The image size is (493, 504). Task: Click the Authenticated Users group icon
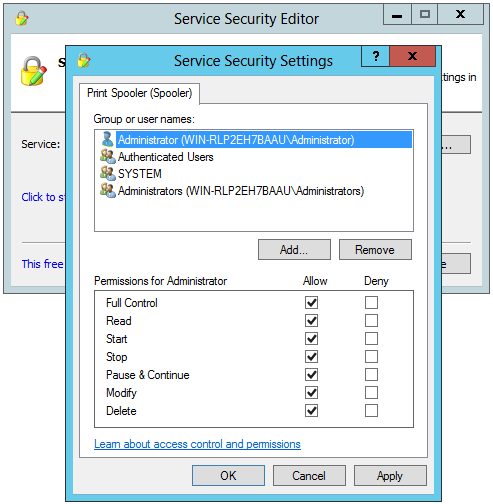coord(108,156)
